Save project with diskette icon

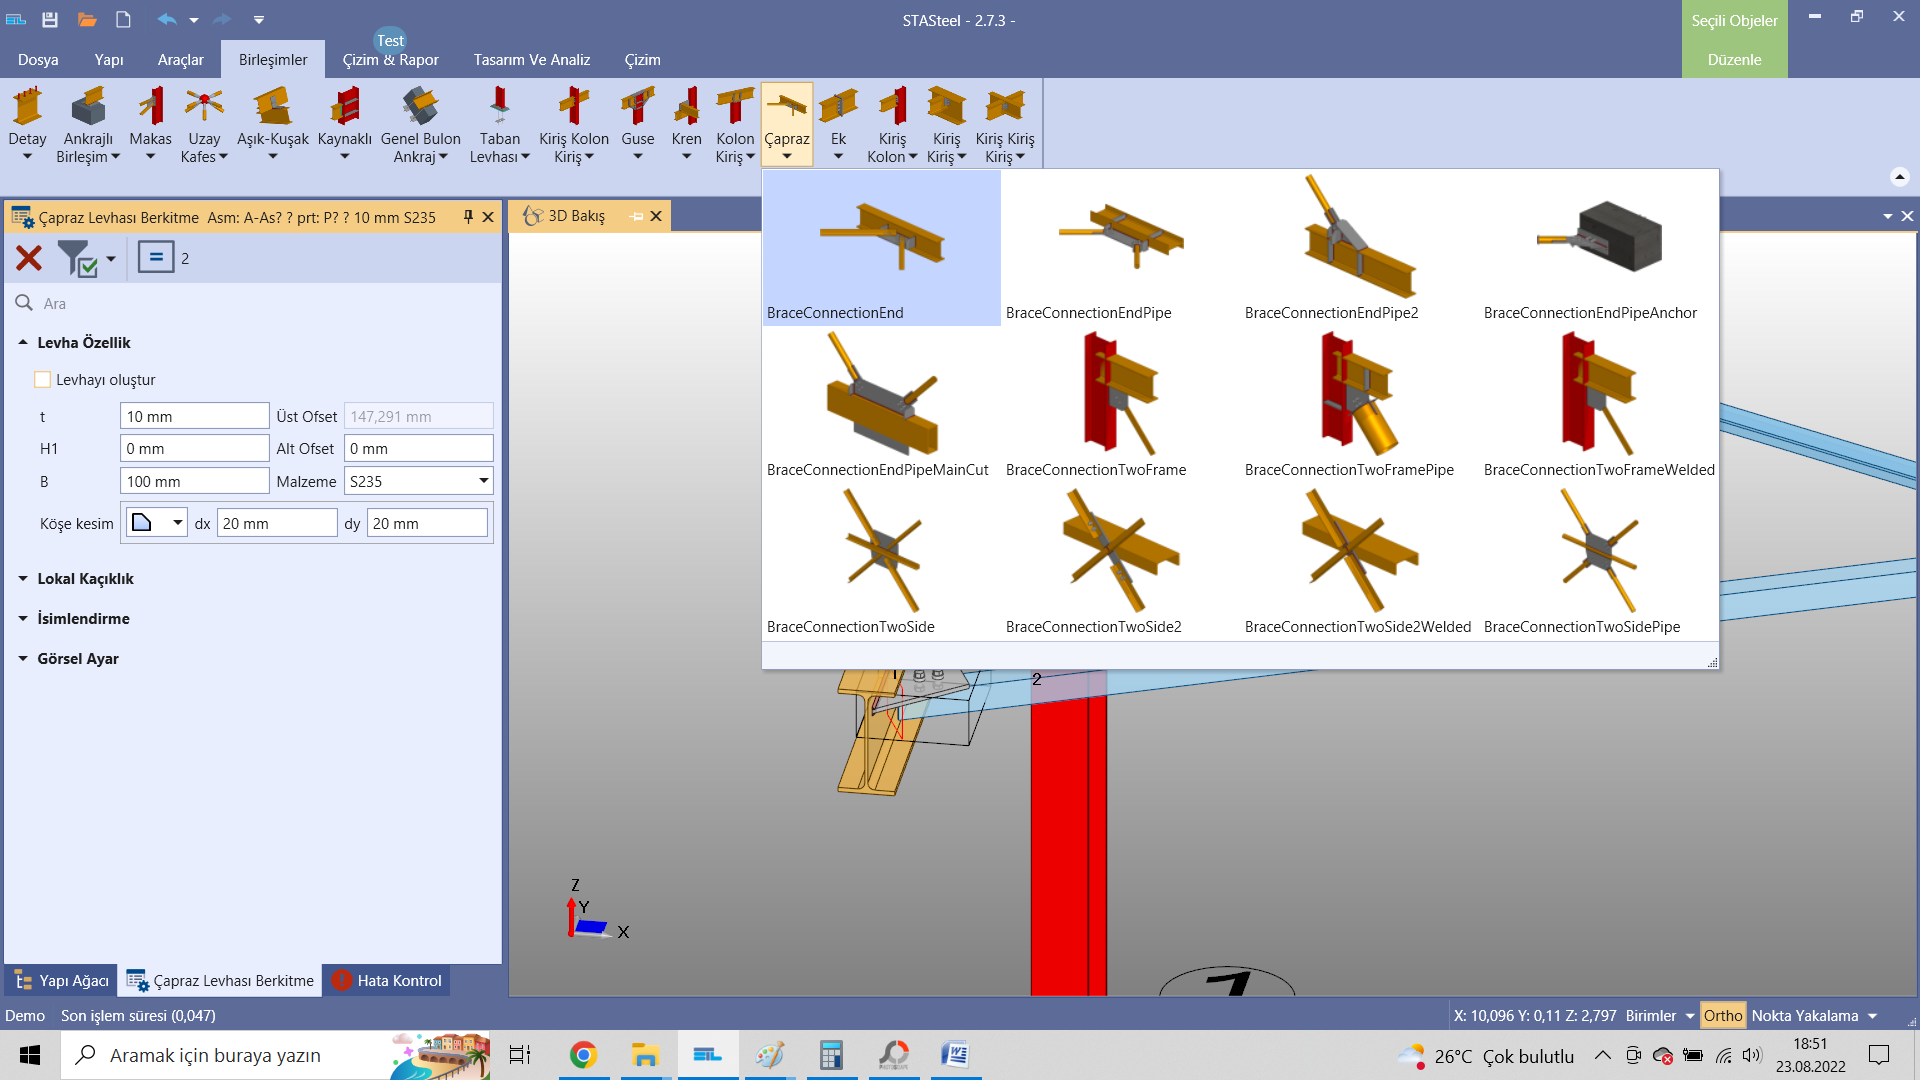coord(50,19)
